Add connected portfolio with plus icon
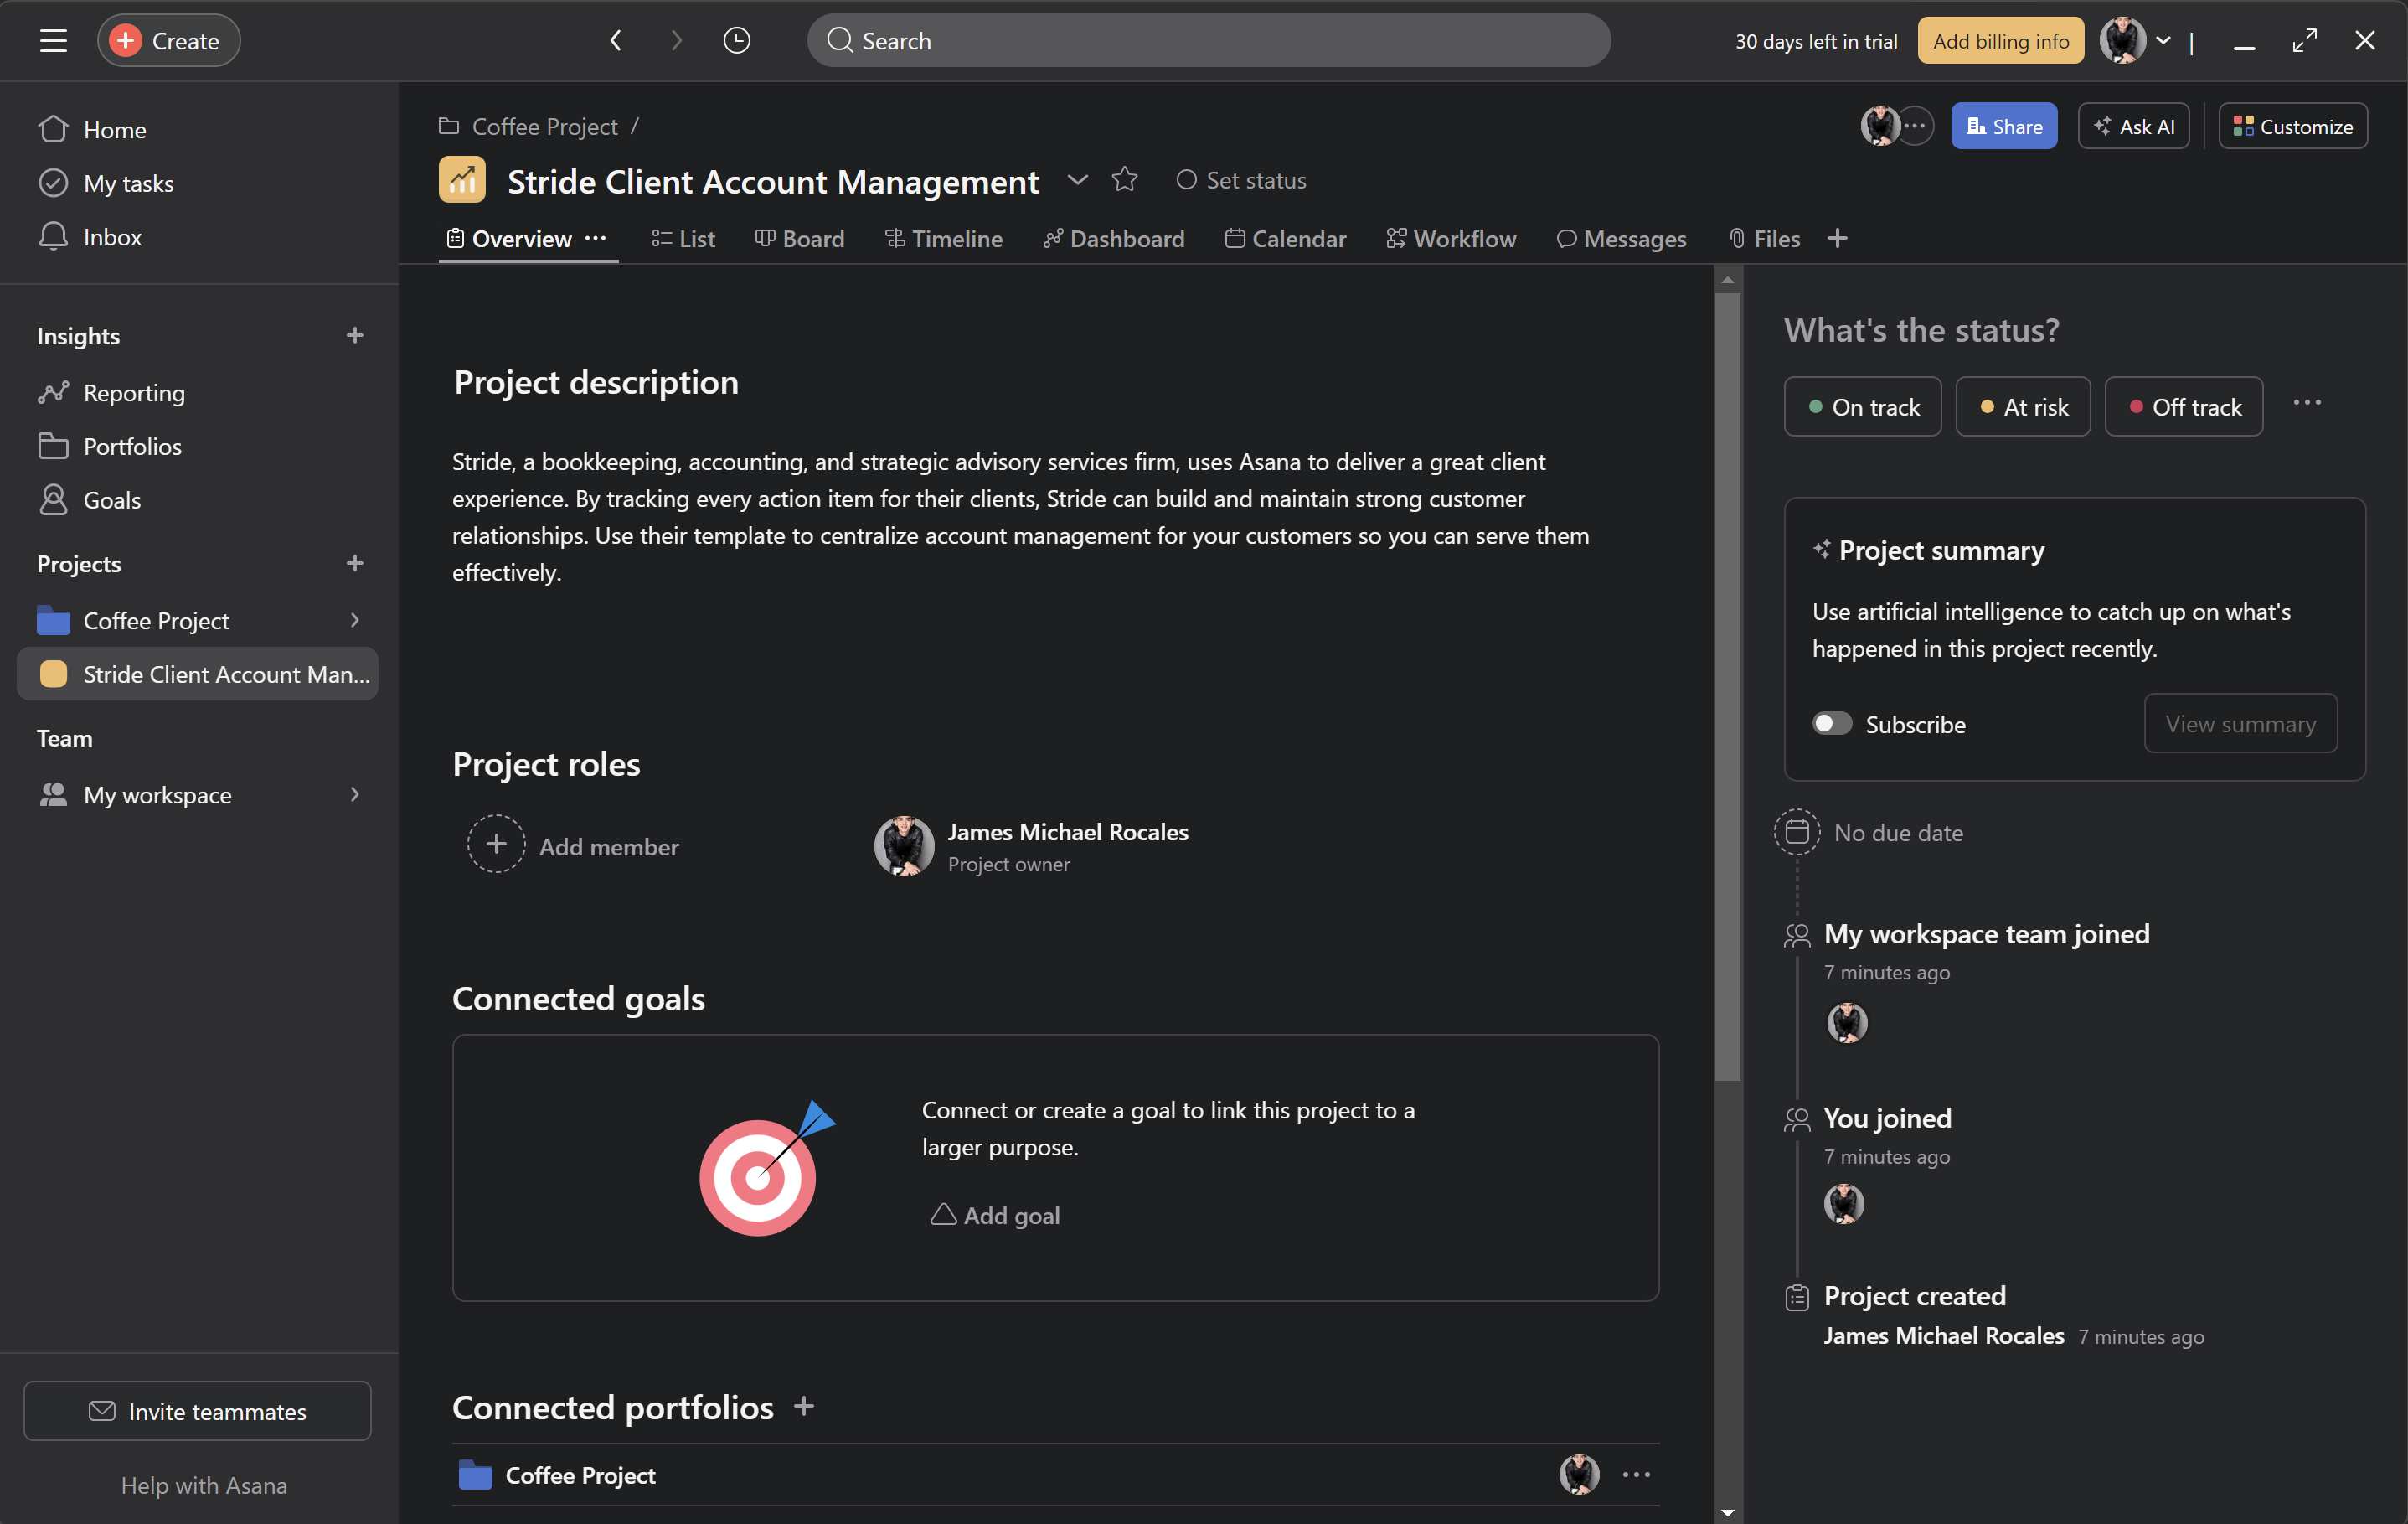This screenshot has width=2408, height=1524. pos(804,1407)
